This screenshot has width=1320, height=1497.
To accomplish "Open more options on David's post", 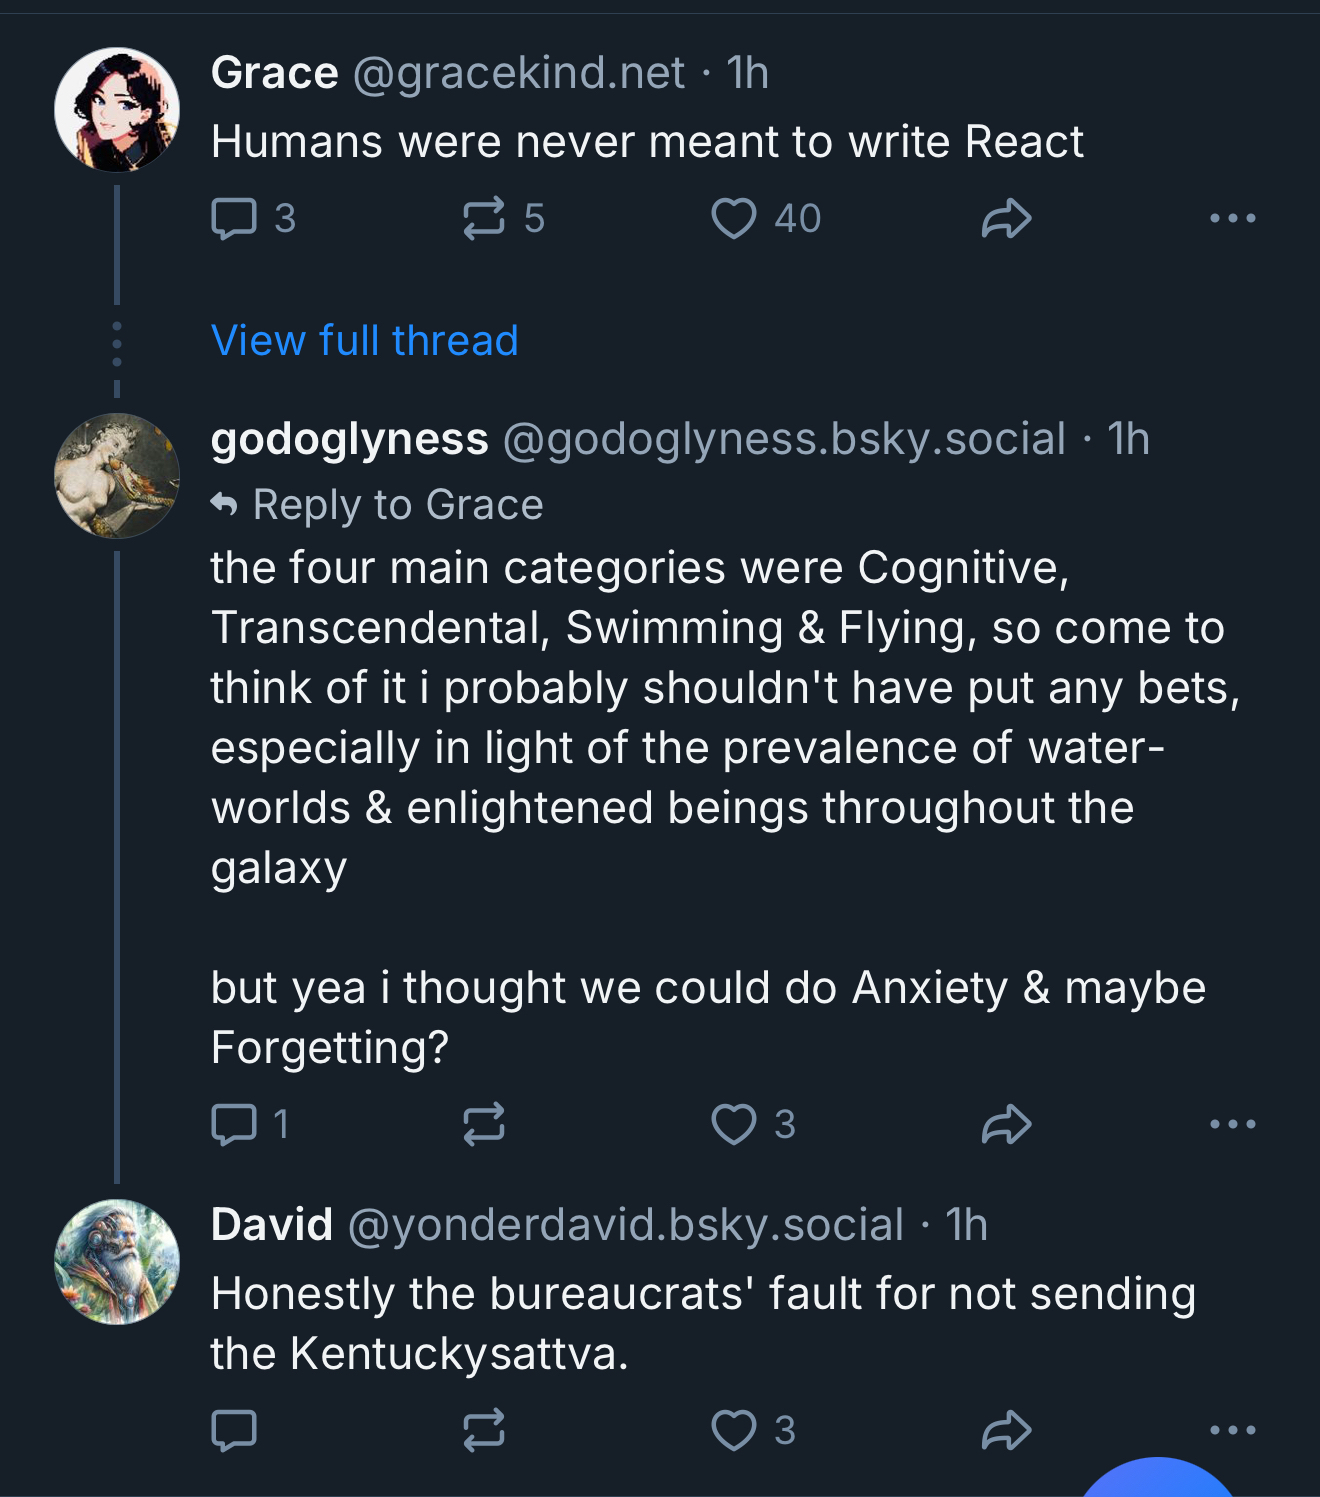I will coord(1232,1430).
